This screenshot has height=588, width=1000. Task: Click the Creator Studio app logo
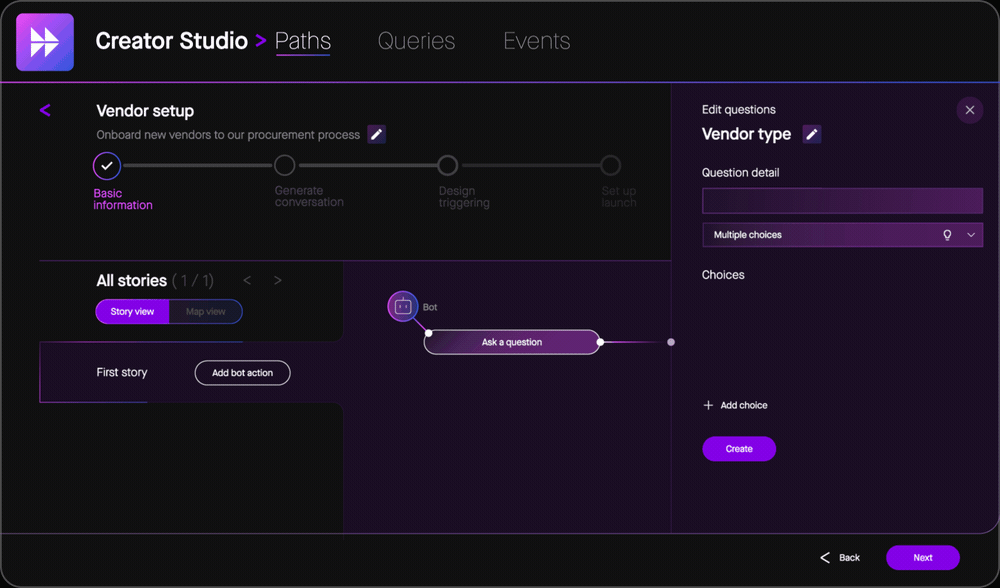coord(44,42)
